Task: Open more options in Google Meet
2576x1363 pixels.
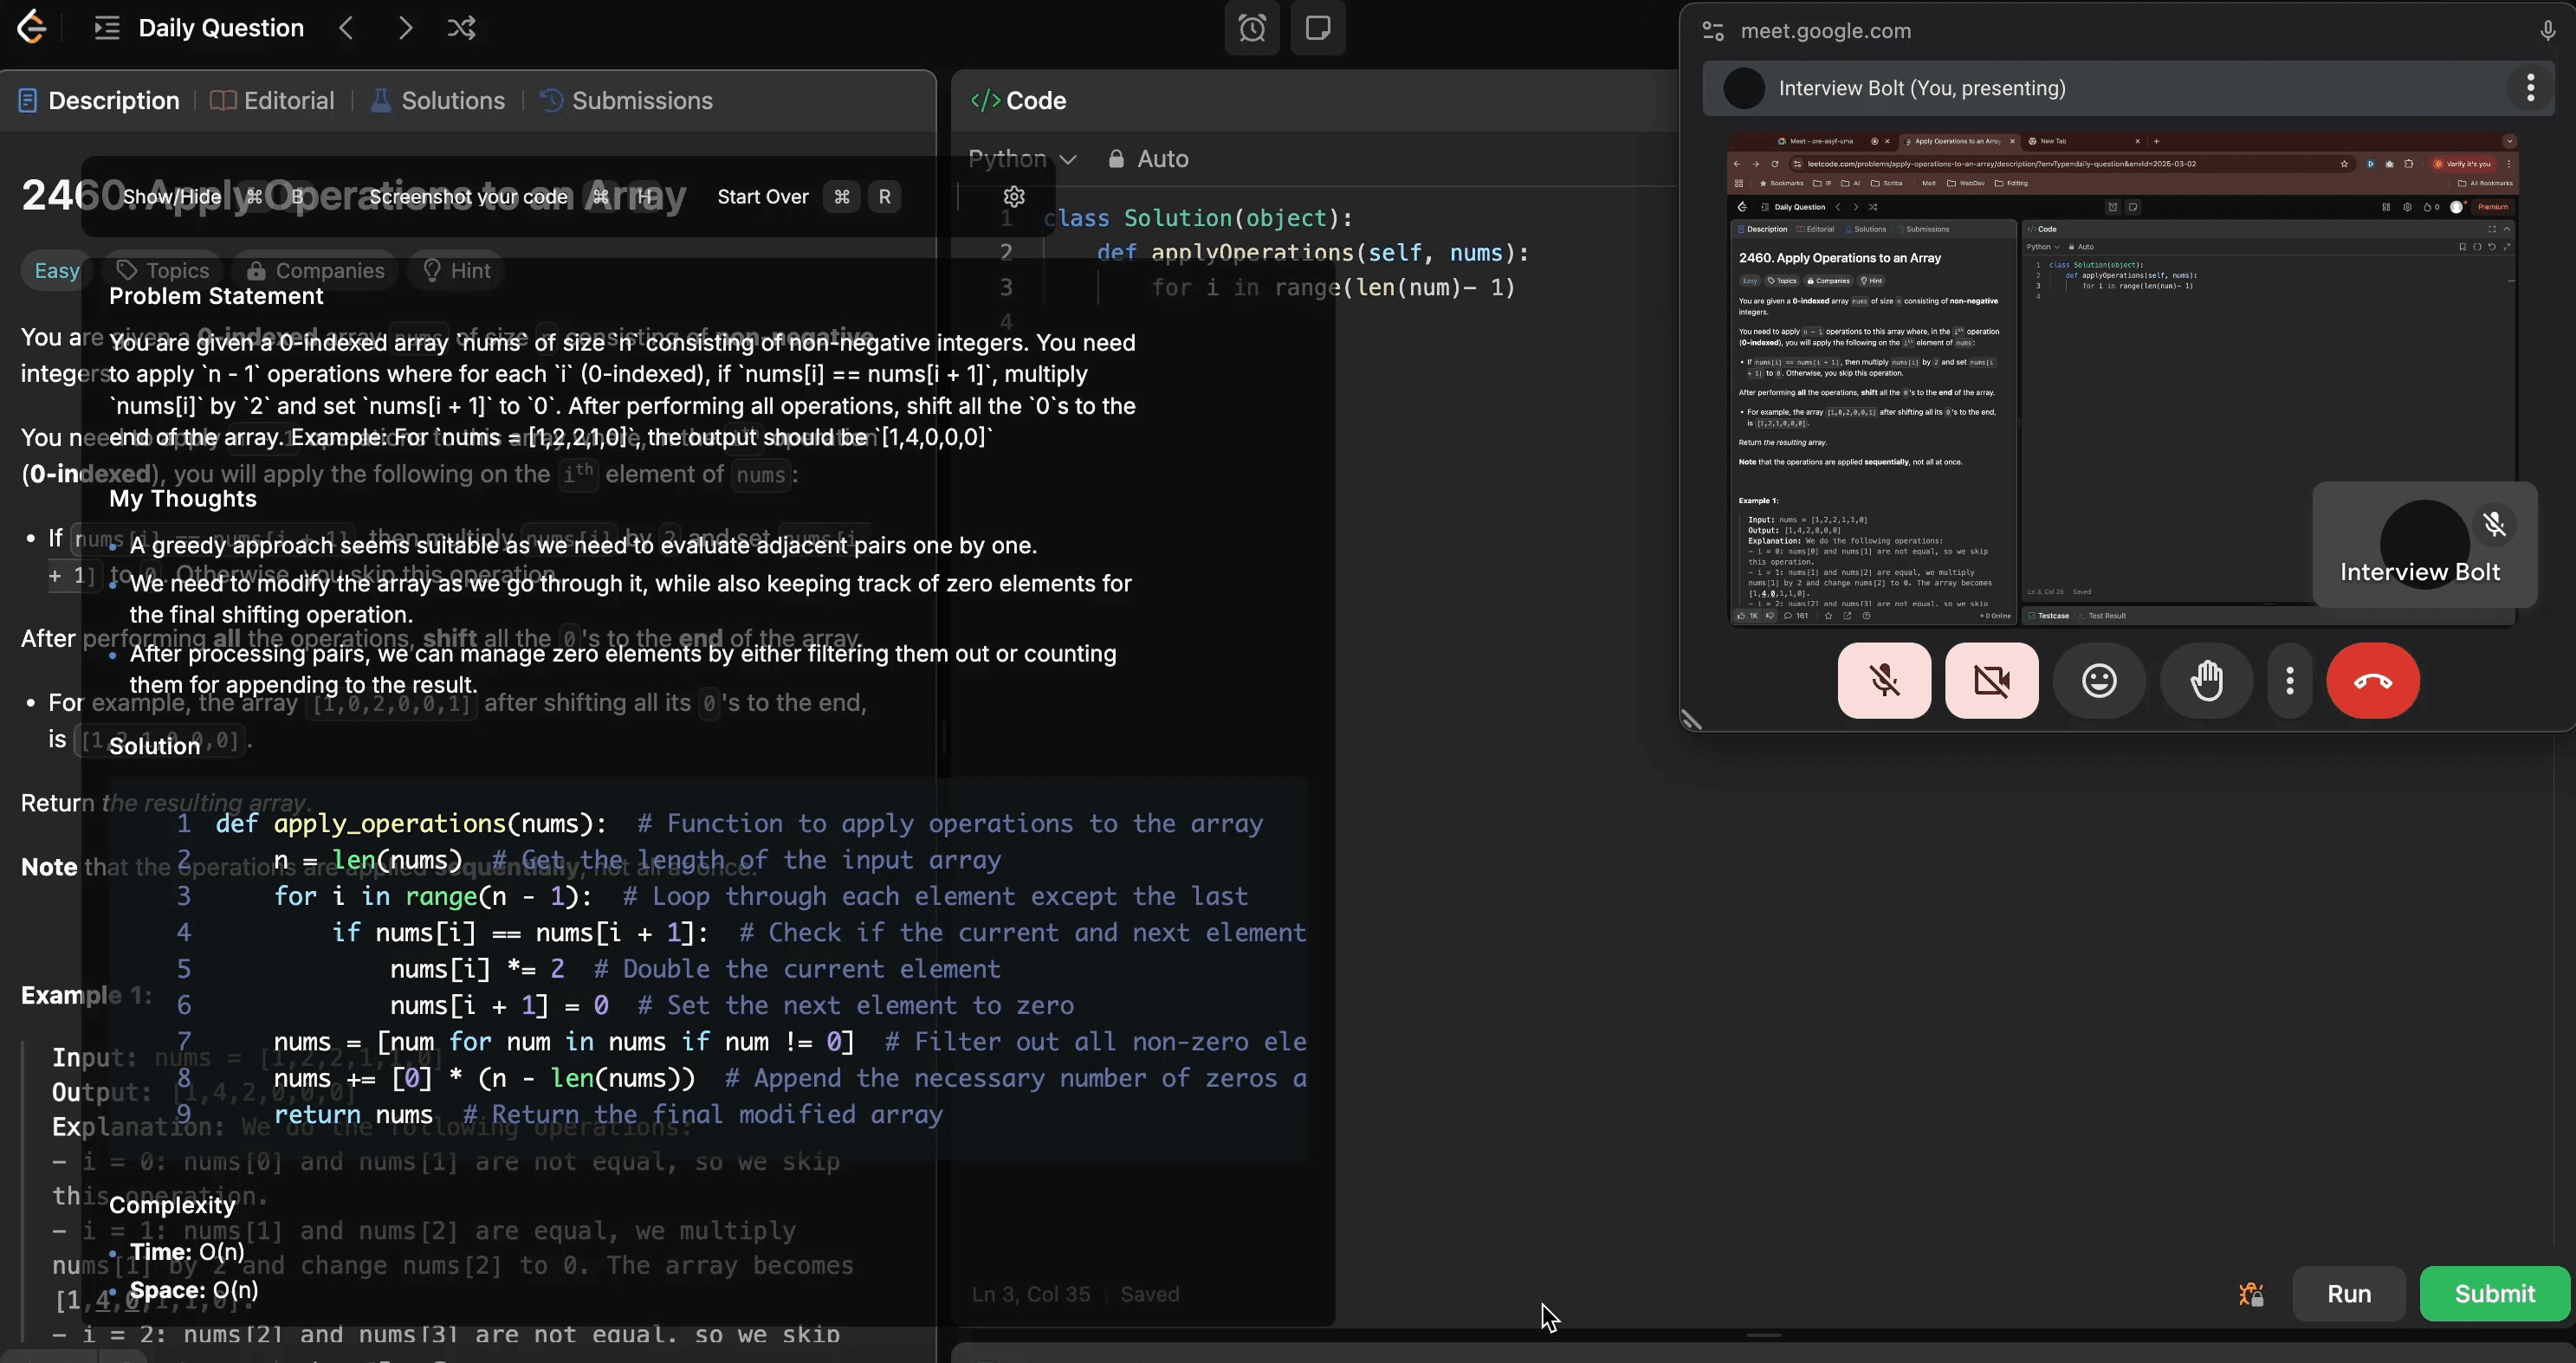Action: pyautogui.click(x=2290, y=680)
